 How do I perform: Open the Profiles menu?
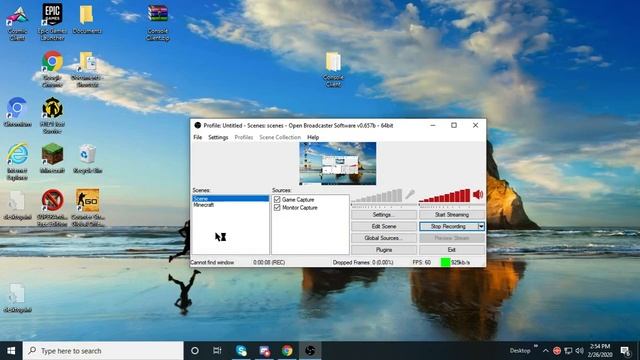(x=244, y=137)
